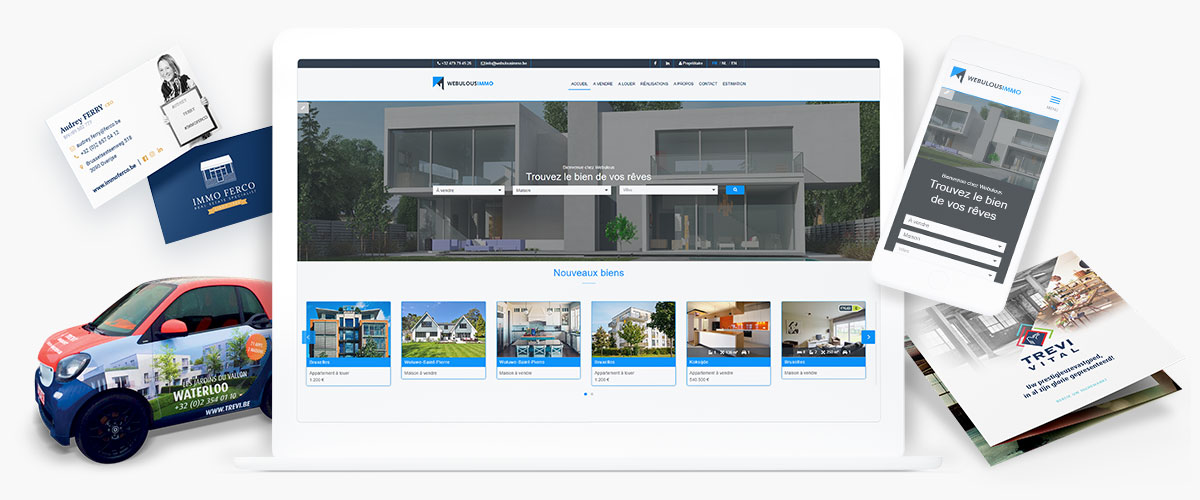Viewport: 1200px width, 500px height.
Task: Open the Propriétaire login link
Action: tap(691, 63)
